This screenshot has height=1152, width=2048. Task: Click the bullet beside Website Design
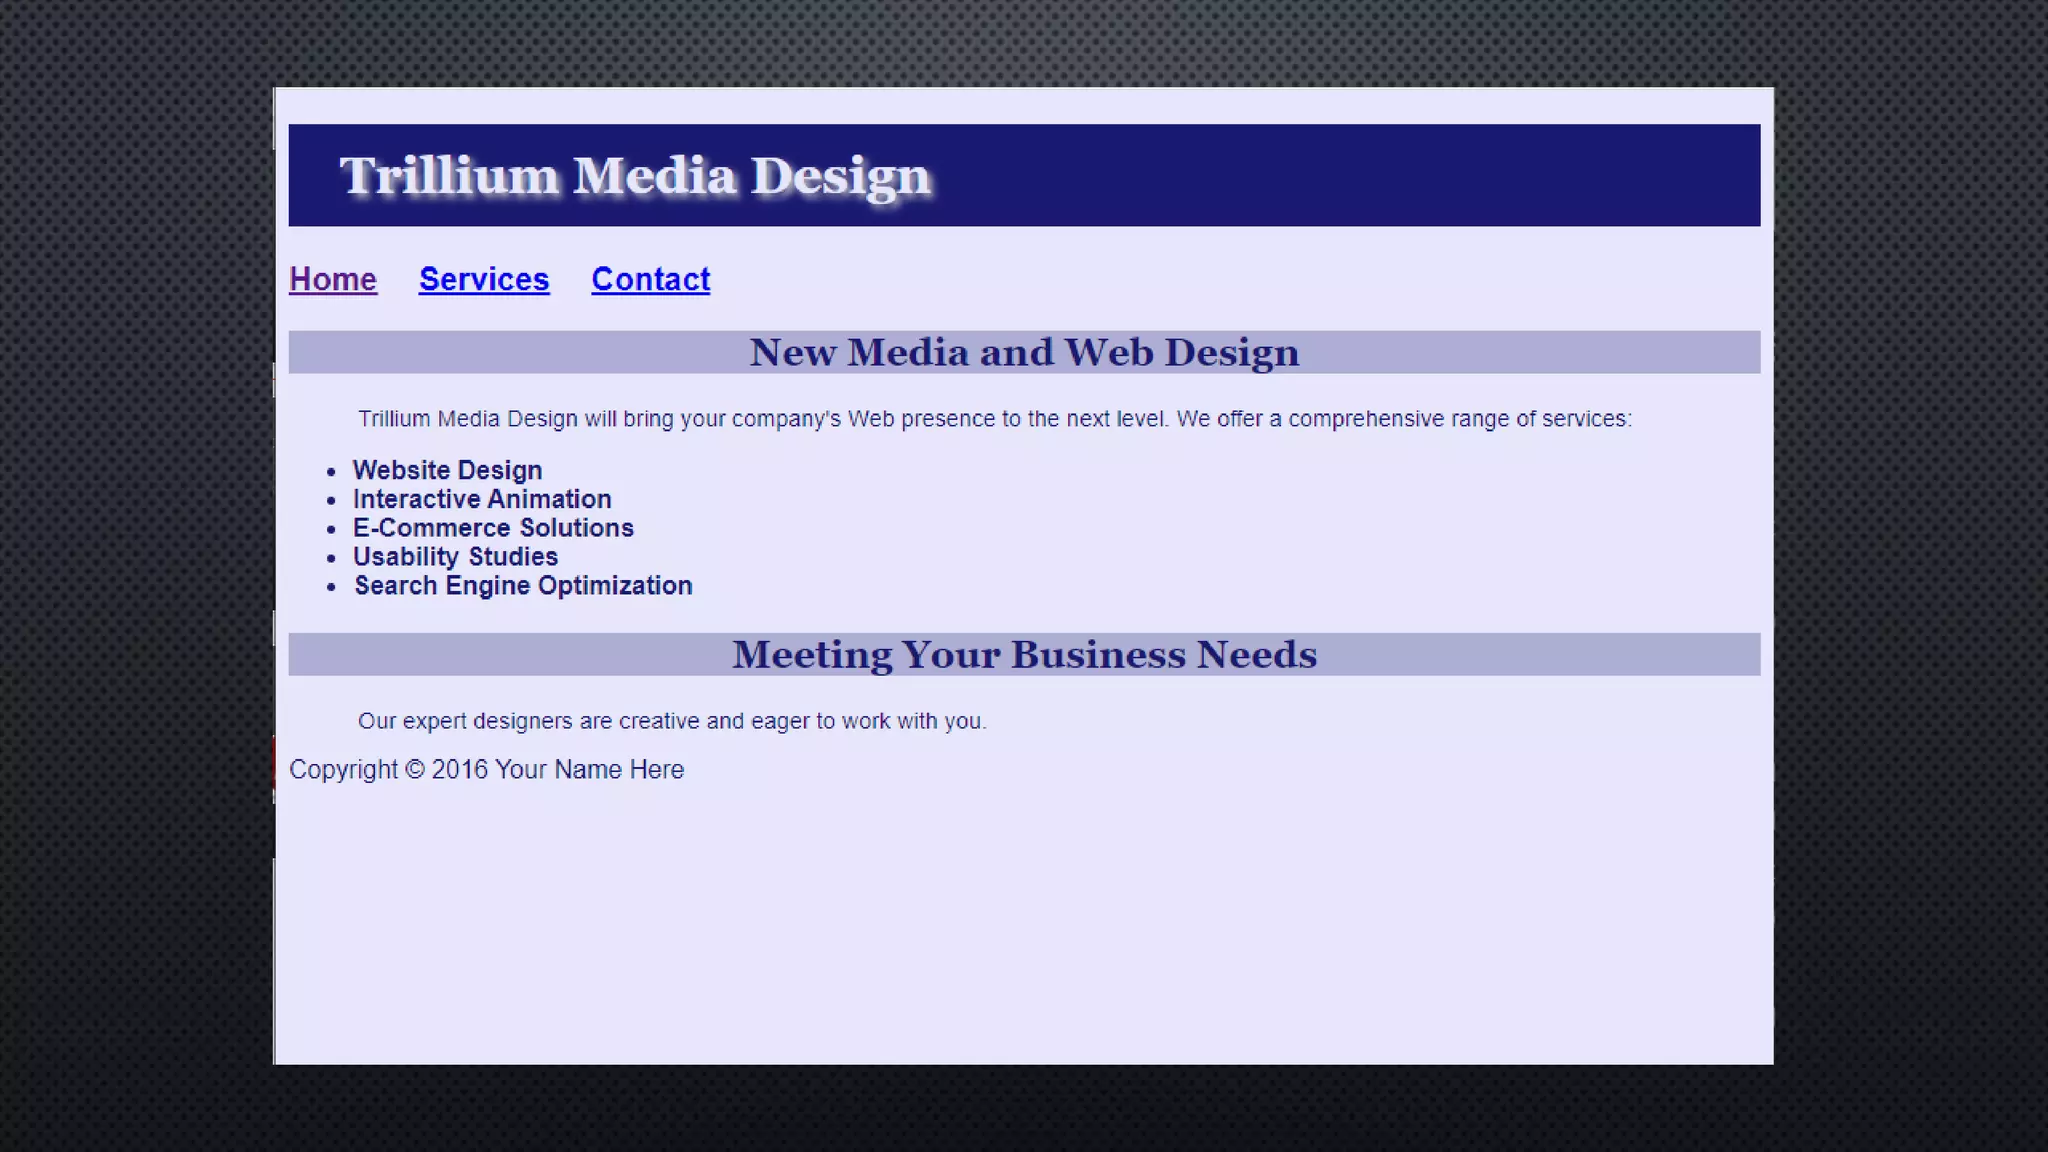pos(331,472)
